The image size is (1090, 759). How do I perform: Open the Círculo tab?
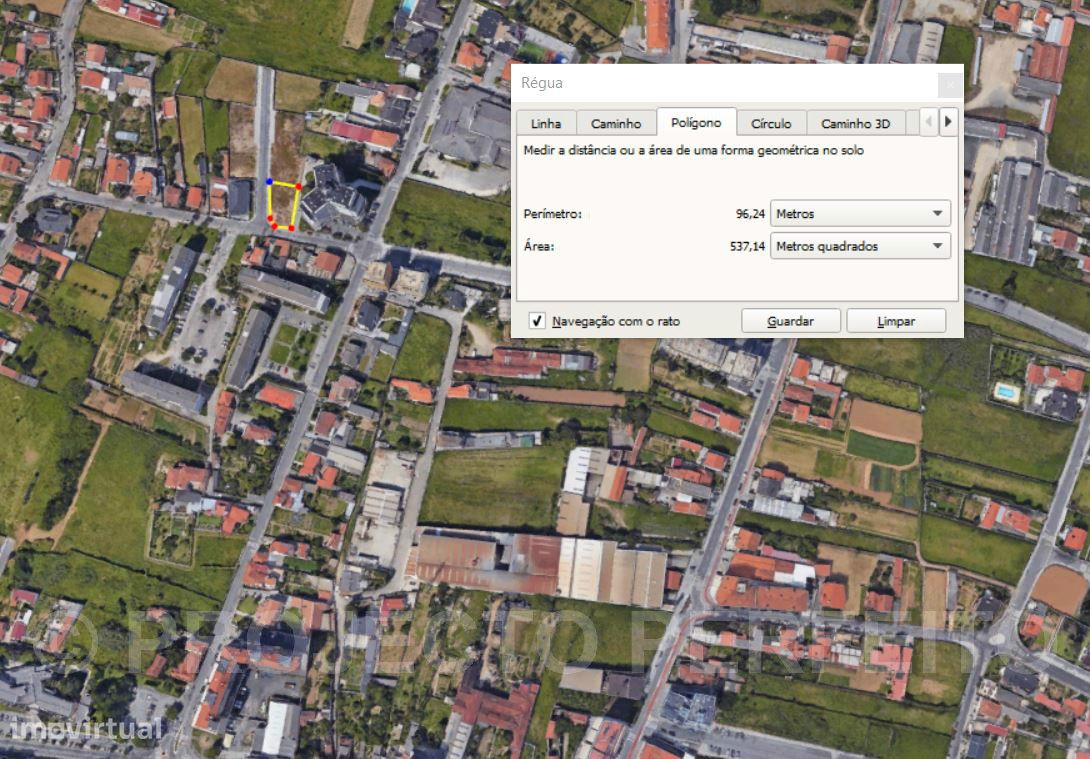(771, 124)
